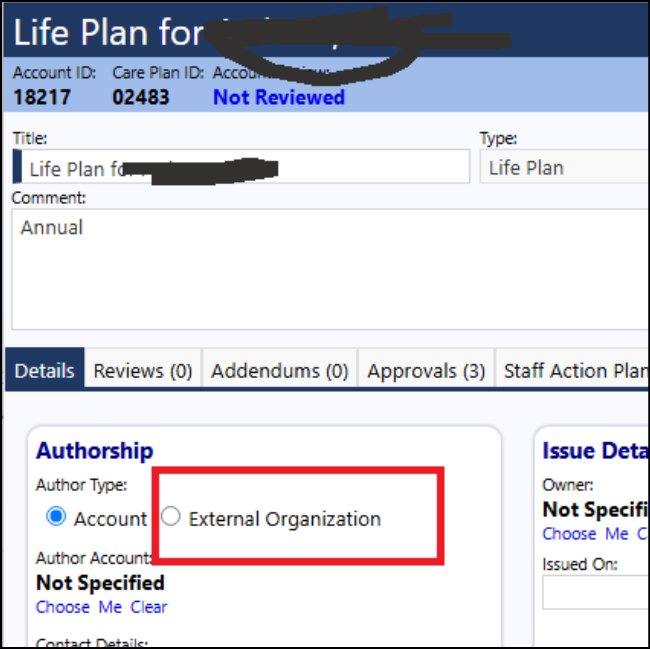The width and height of the screenshot is (650, 649).
Task: Click the Issued On date field
Action: pyautogui.click(x=596, y=592)
